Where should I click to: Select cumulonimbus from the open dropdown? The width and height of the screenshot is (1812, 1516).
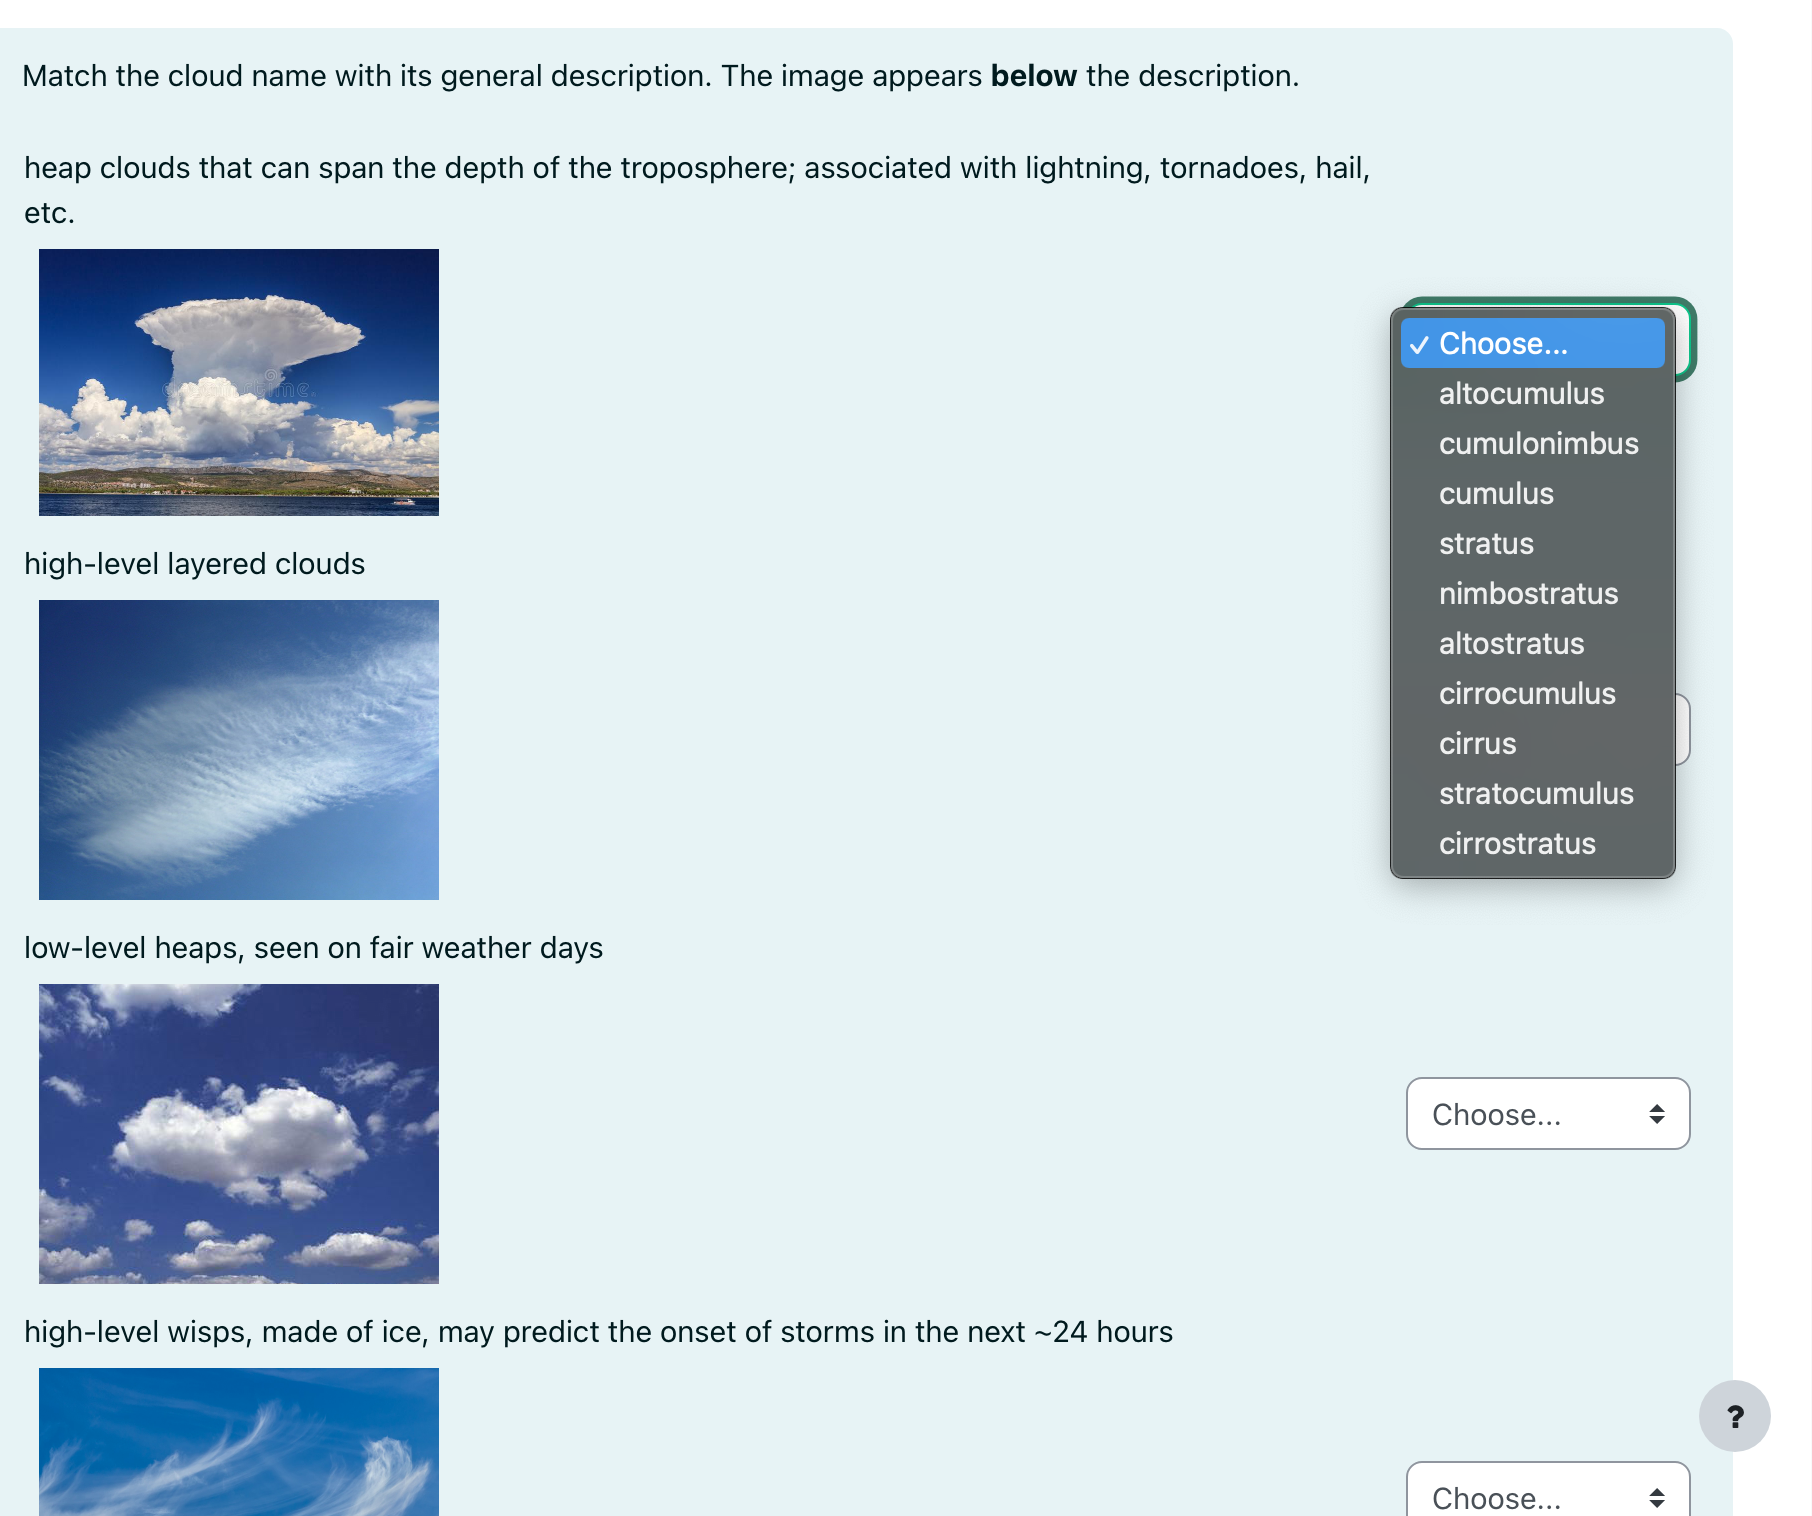click(1538, 443)
